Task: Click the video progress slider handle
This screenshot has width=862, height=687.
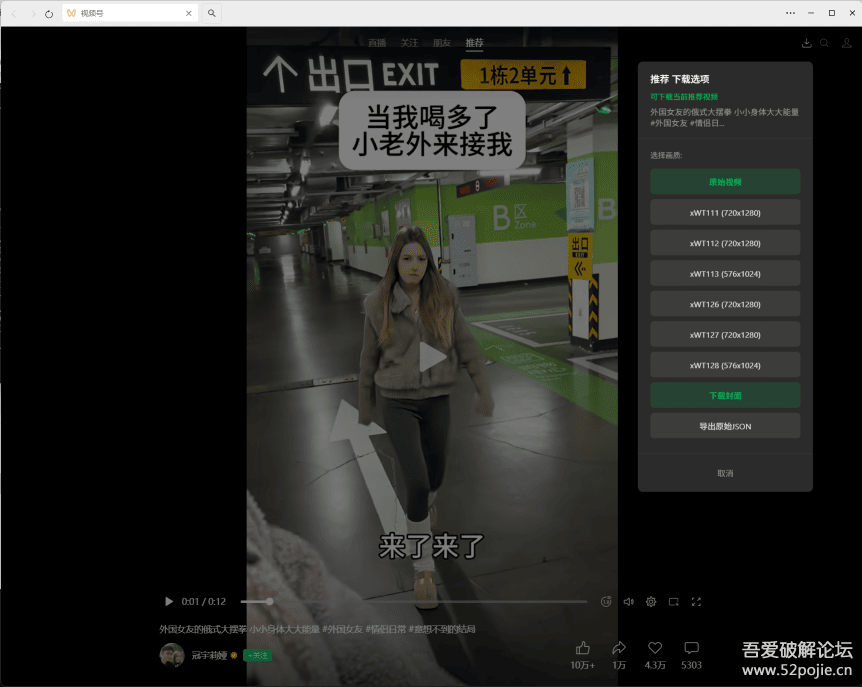Action: [x=269, y=602]
